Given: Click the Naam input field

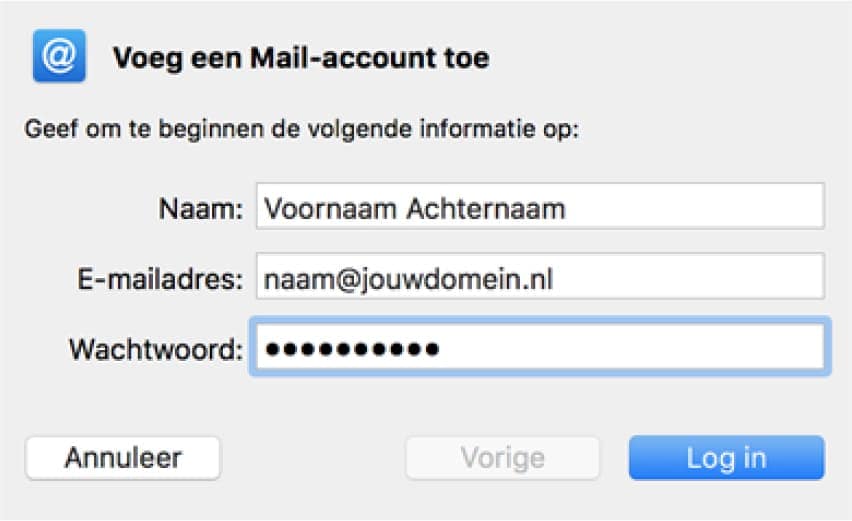Looking at the screenshot, I should 539,207.
